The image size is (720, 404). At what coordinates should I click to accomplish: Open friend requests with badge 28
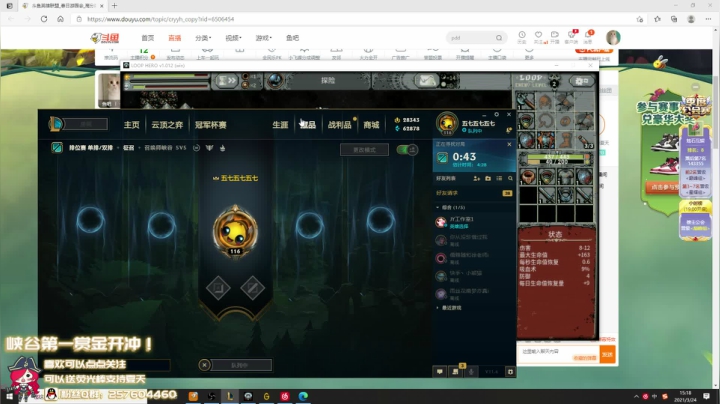click(474, 193)
